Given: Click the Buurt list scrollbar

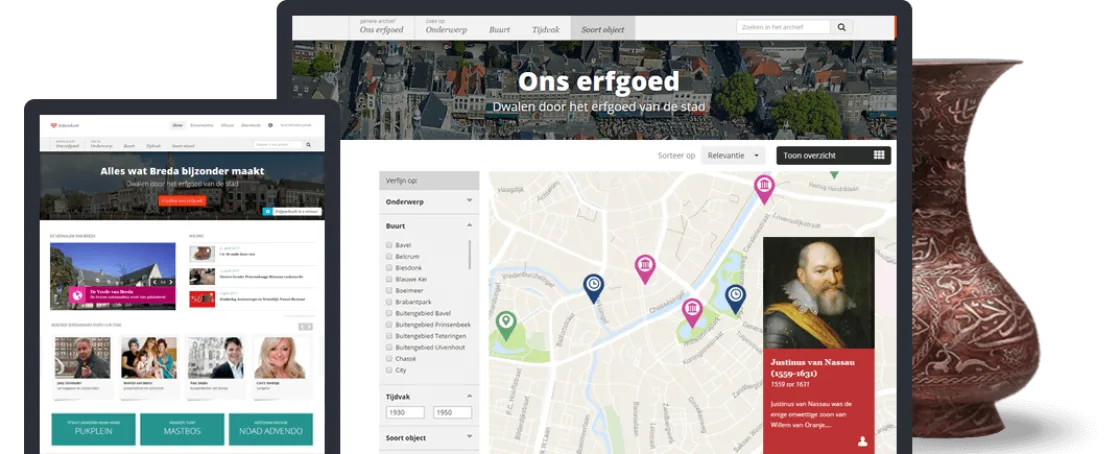Looking at the screenshot, I should coord(470,255).
